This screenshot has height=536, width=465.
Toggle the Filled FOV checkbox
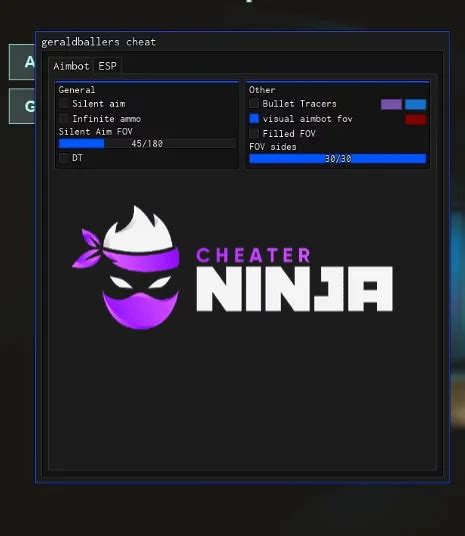coord(254,133)
